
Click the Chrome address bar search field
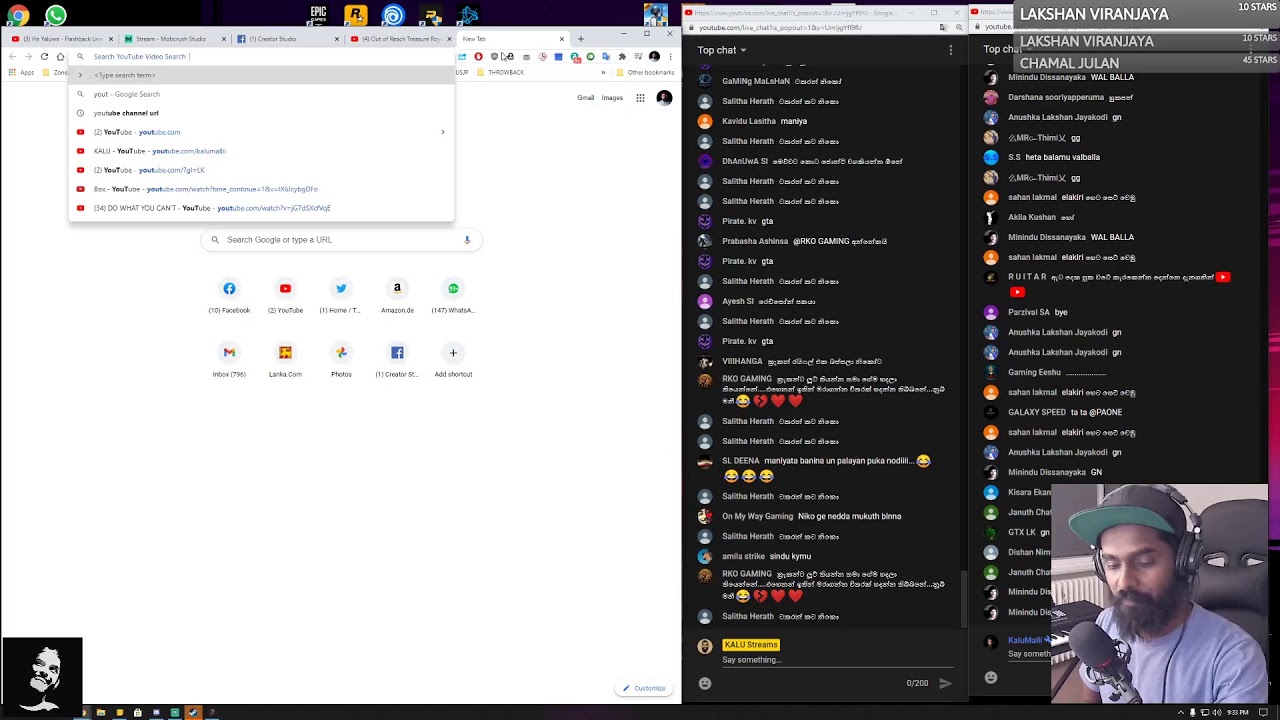(262, 57)
